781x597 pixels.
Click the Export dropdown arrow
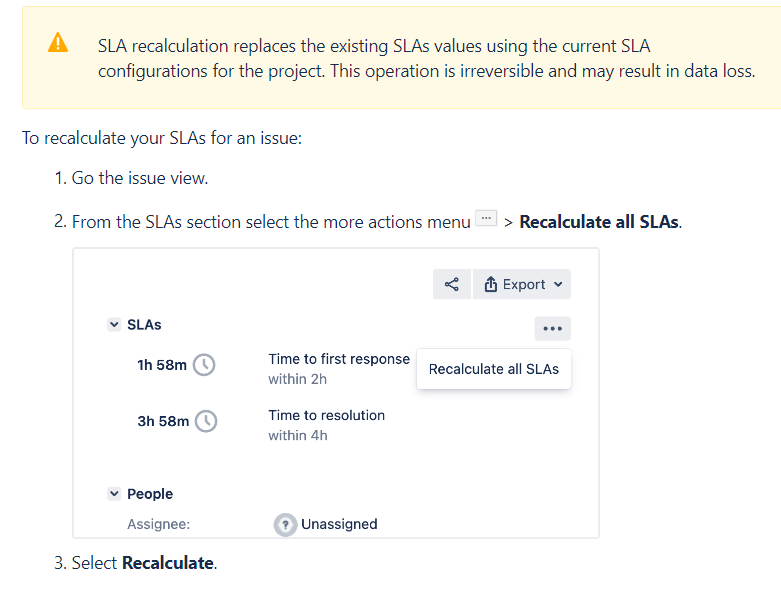click(x=558, y=284)
